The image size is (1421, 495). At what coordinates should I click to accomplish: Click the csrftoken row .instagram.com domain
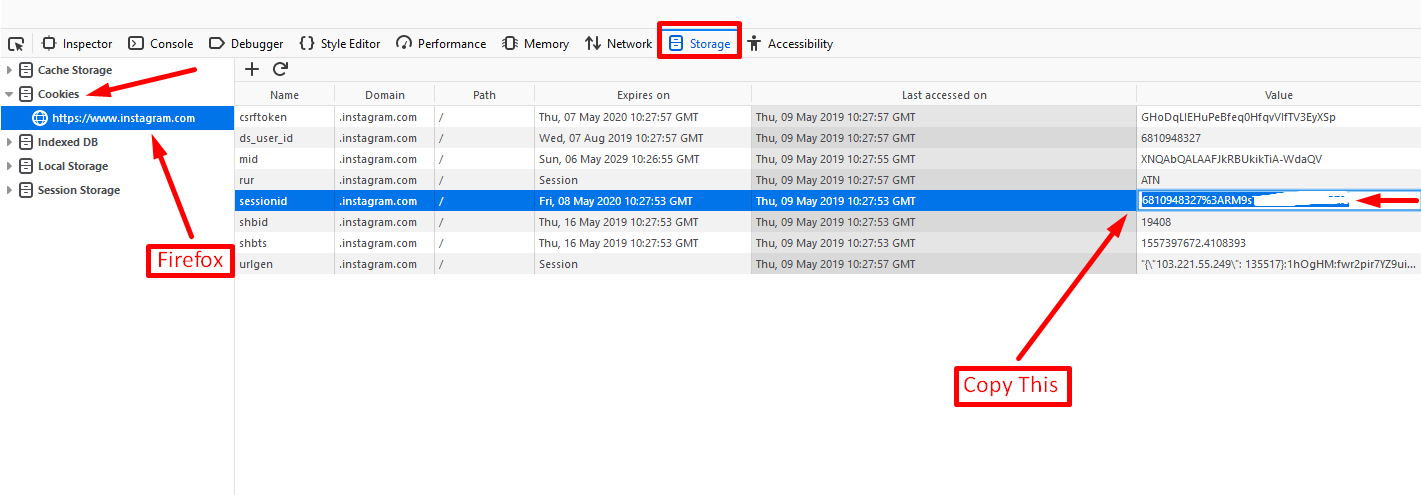pyautogui.click(x=378, y=117)
